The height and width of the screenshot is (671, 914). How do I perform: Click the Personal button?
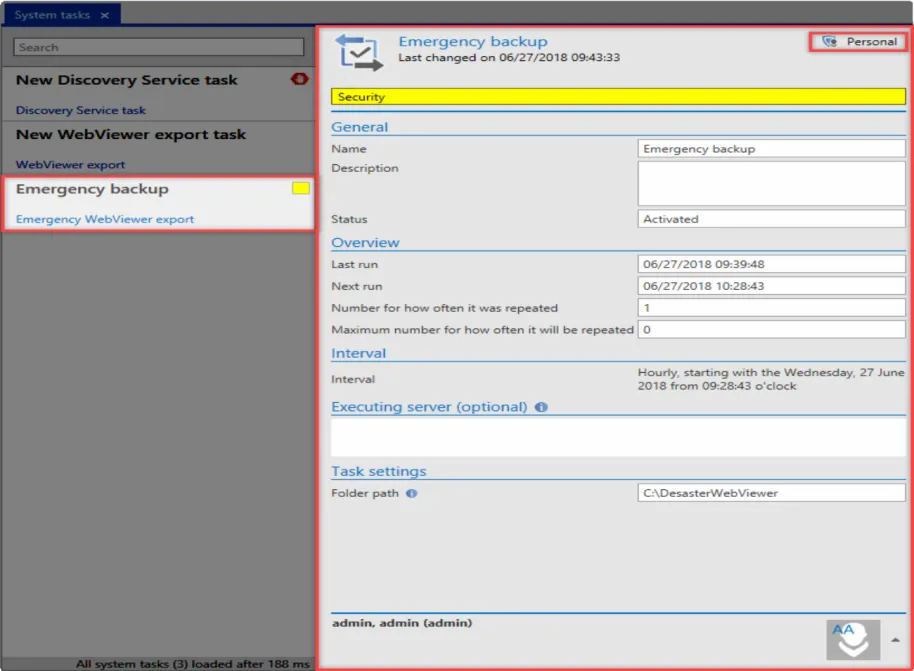coord(858,41)
